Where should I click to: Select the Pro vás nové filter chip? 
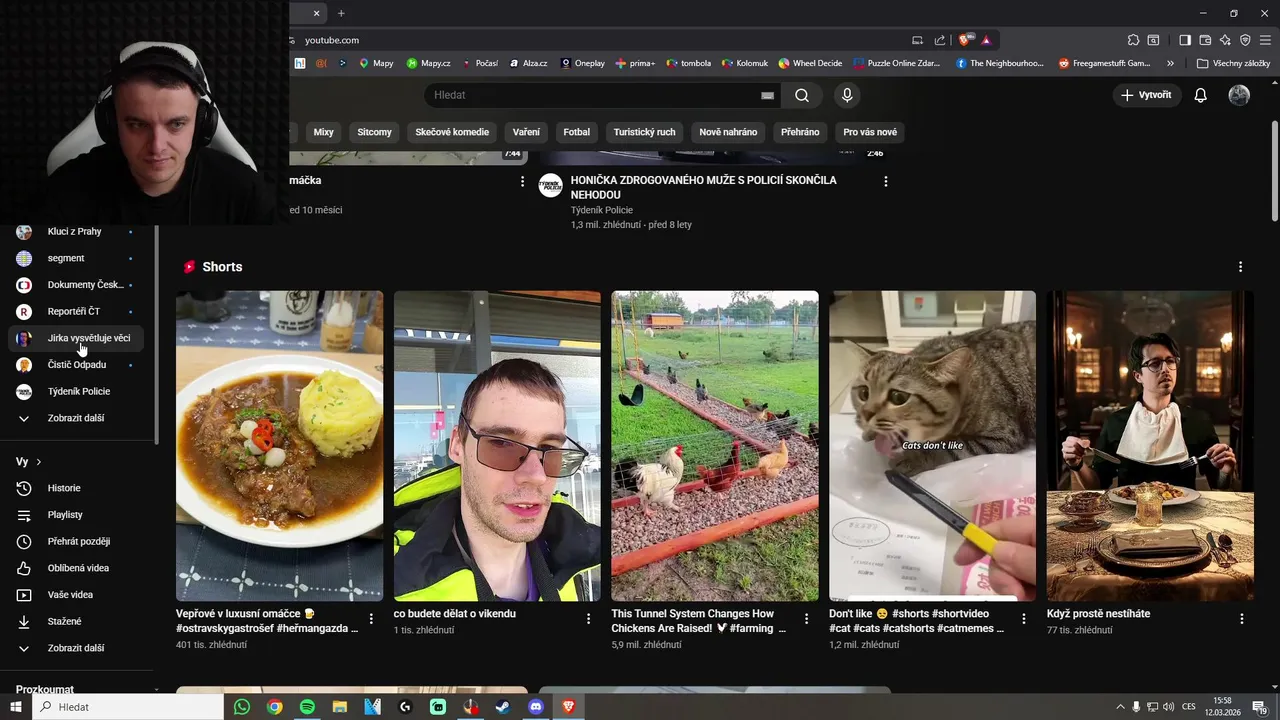point(870,132)
